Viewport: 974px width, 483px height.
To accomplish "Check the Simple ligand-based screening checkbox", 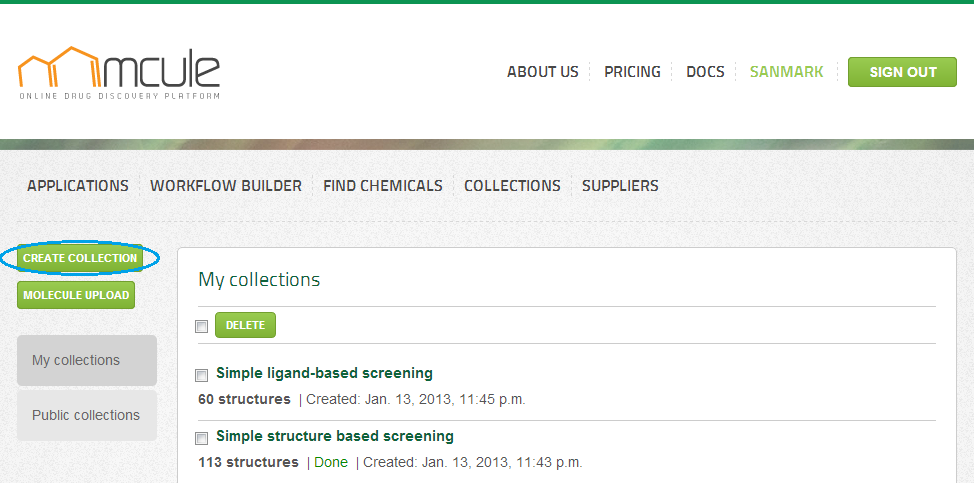I will point(202,375).
